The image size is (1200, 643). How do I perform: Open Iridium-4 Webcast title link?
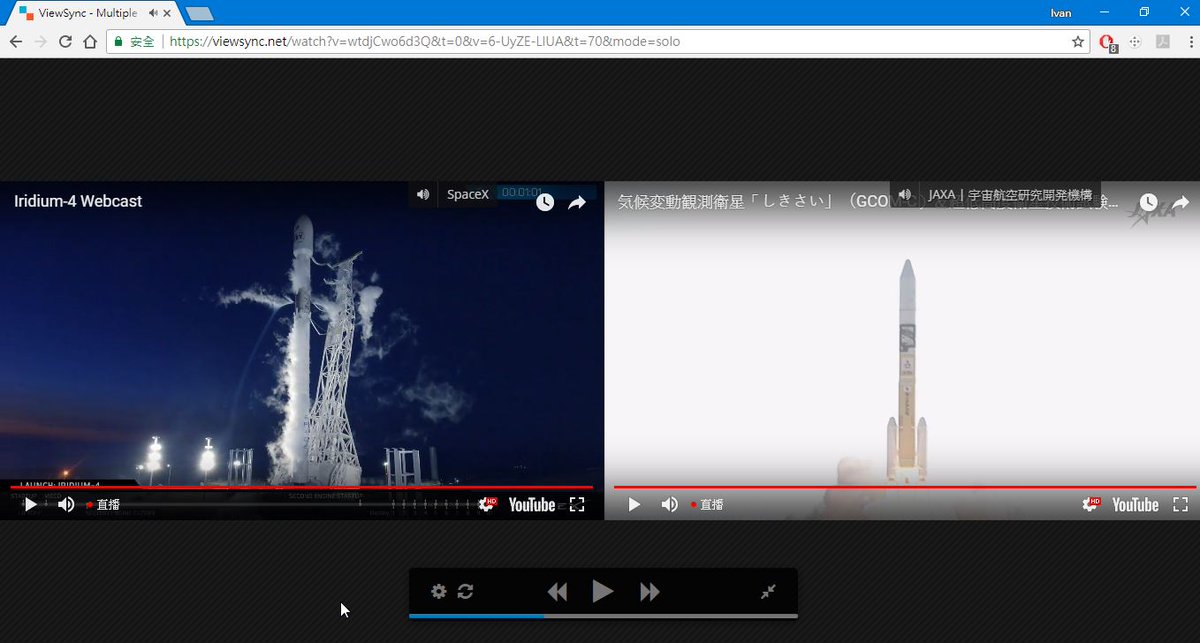[x=78, y=201]
